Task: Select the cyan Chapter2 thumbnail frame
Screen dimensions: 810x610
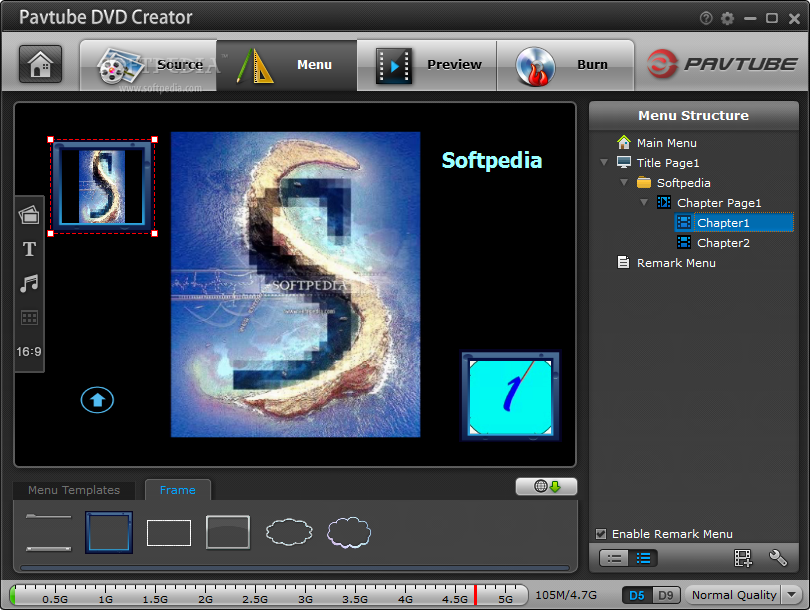Action: point(510,396)
